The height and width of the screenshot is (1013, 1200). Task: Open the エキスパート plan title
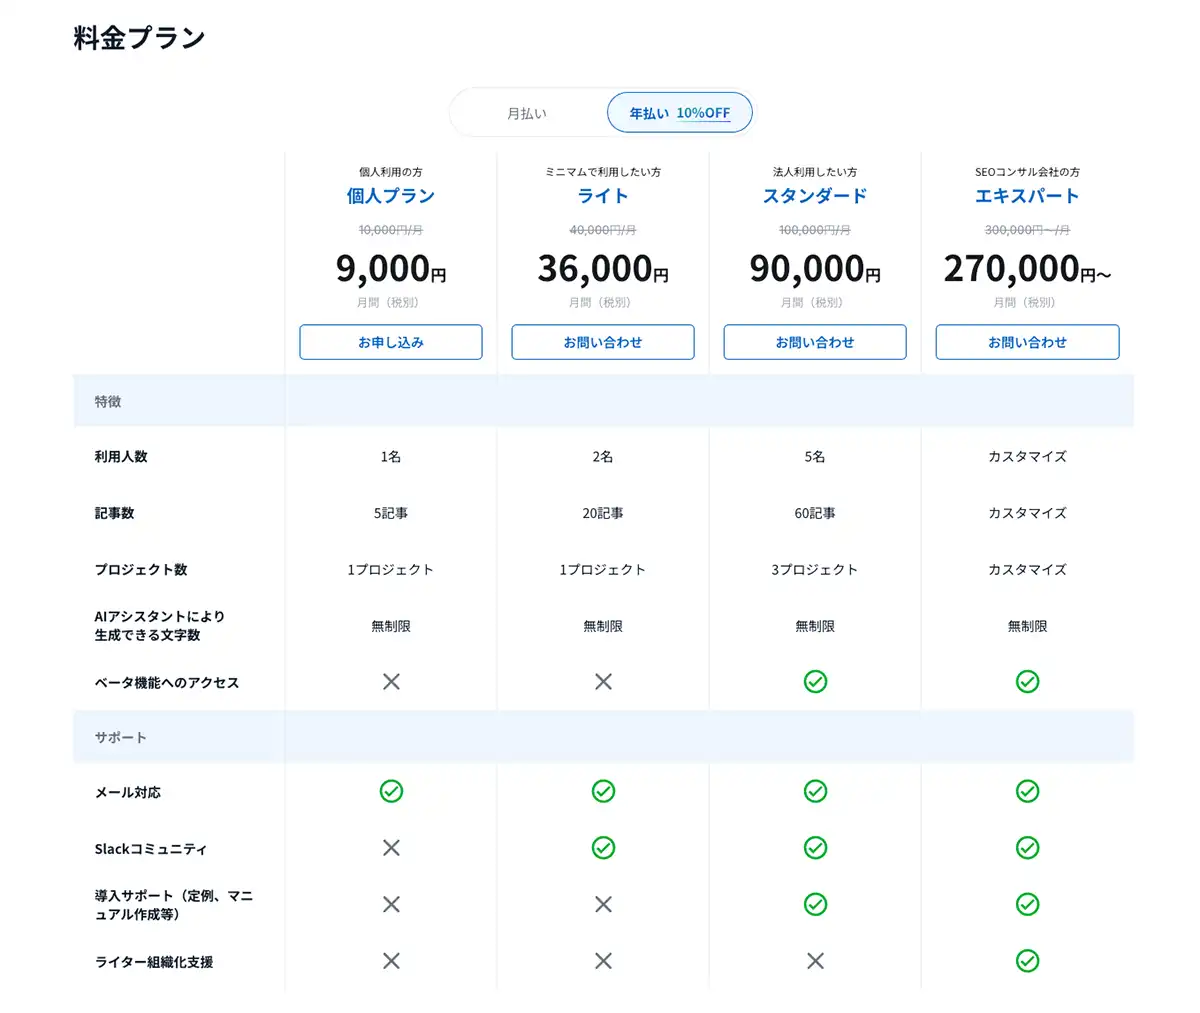[1027, 196]
